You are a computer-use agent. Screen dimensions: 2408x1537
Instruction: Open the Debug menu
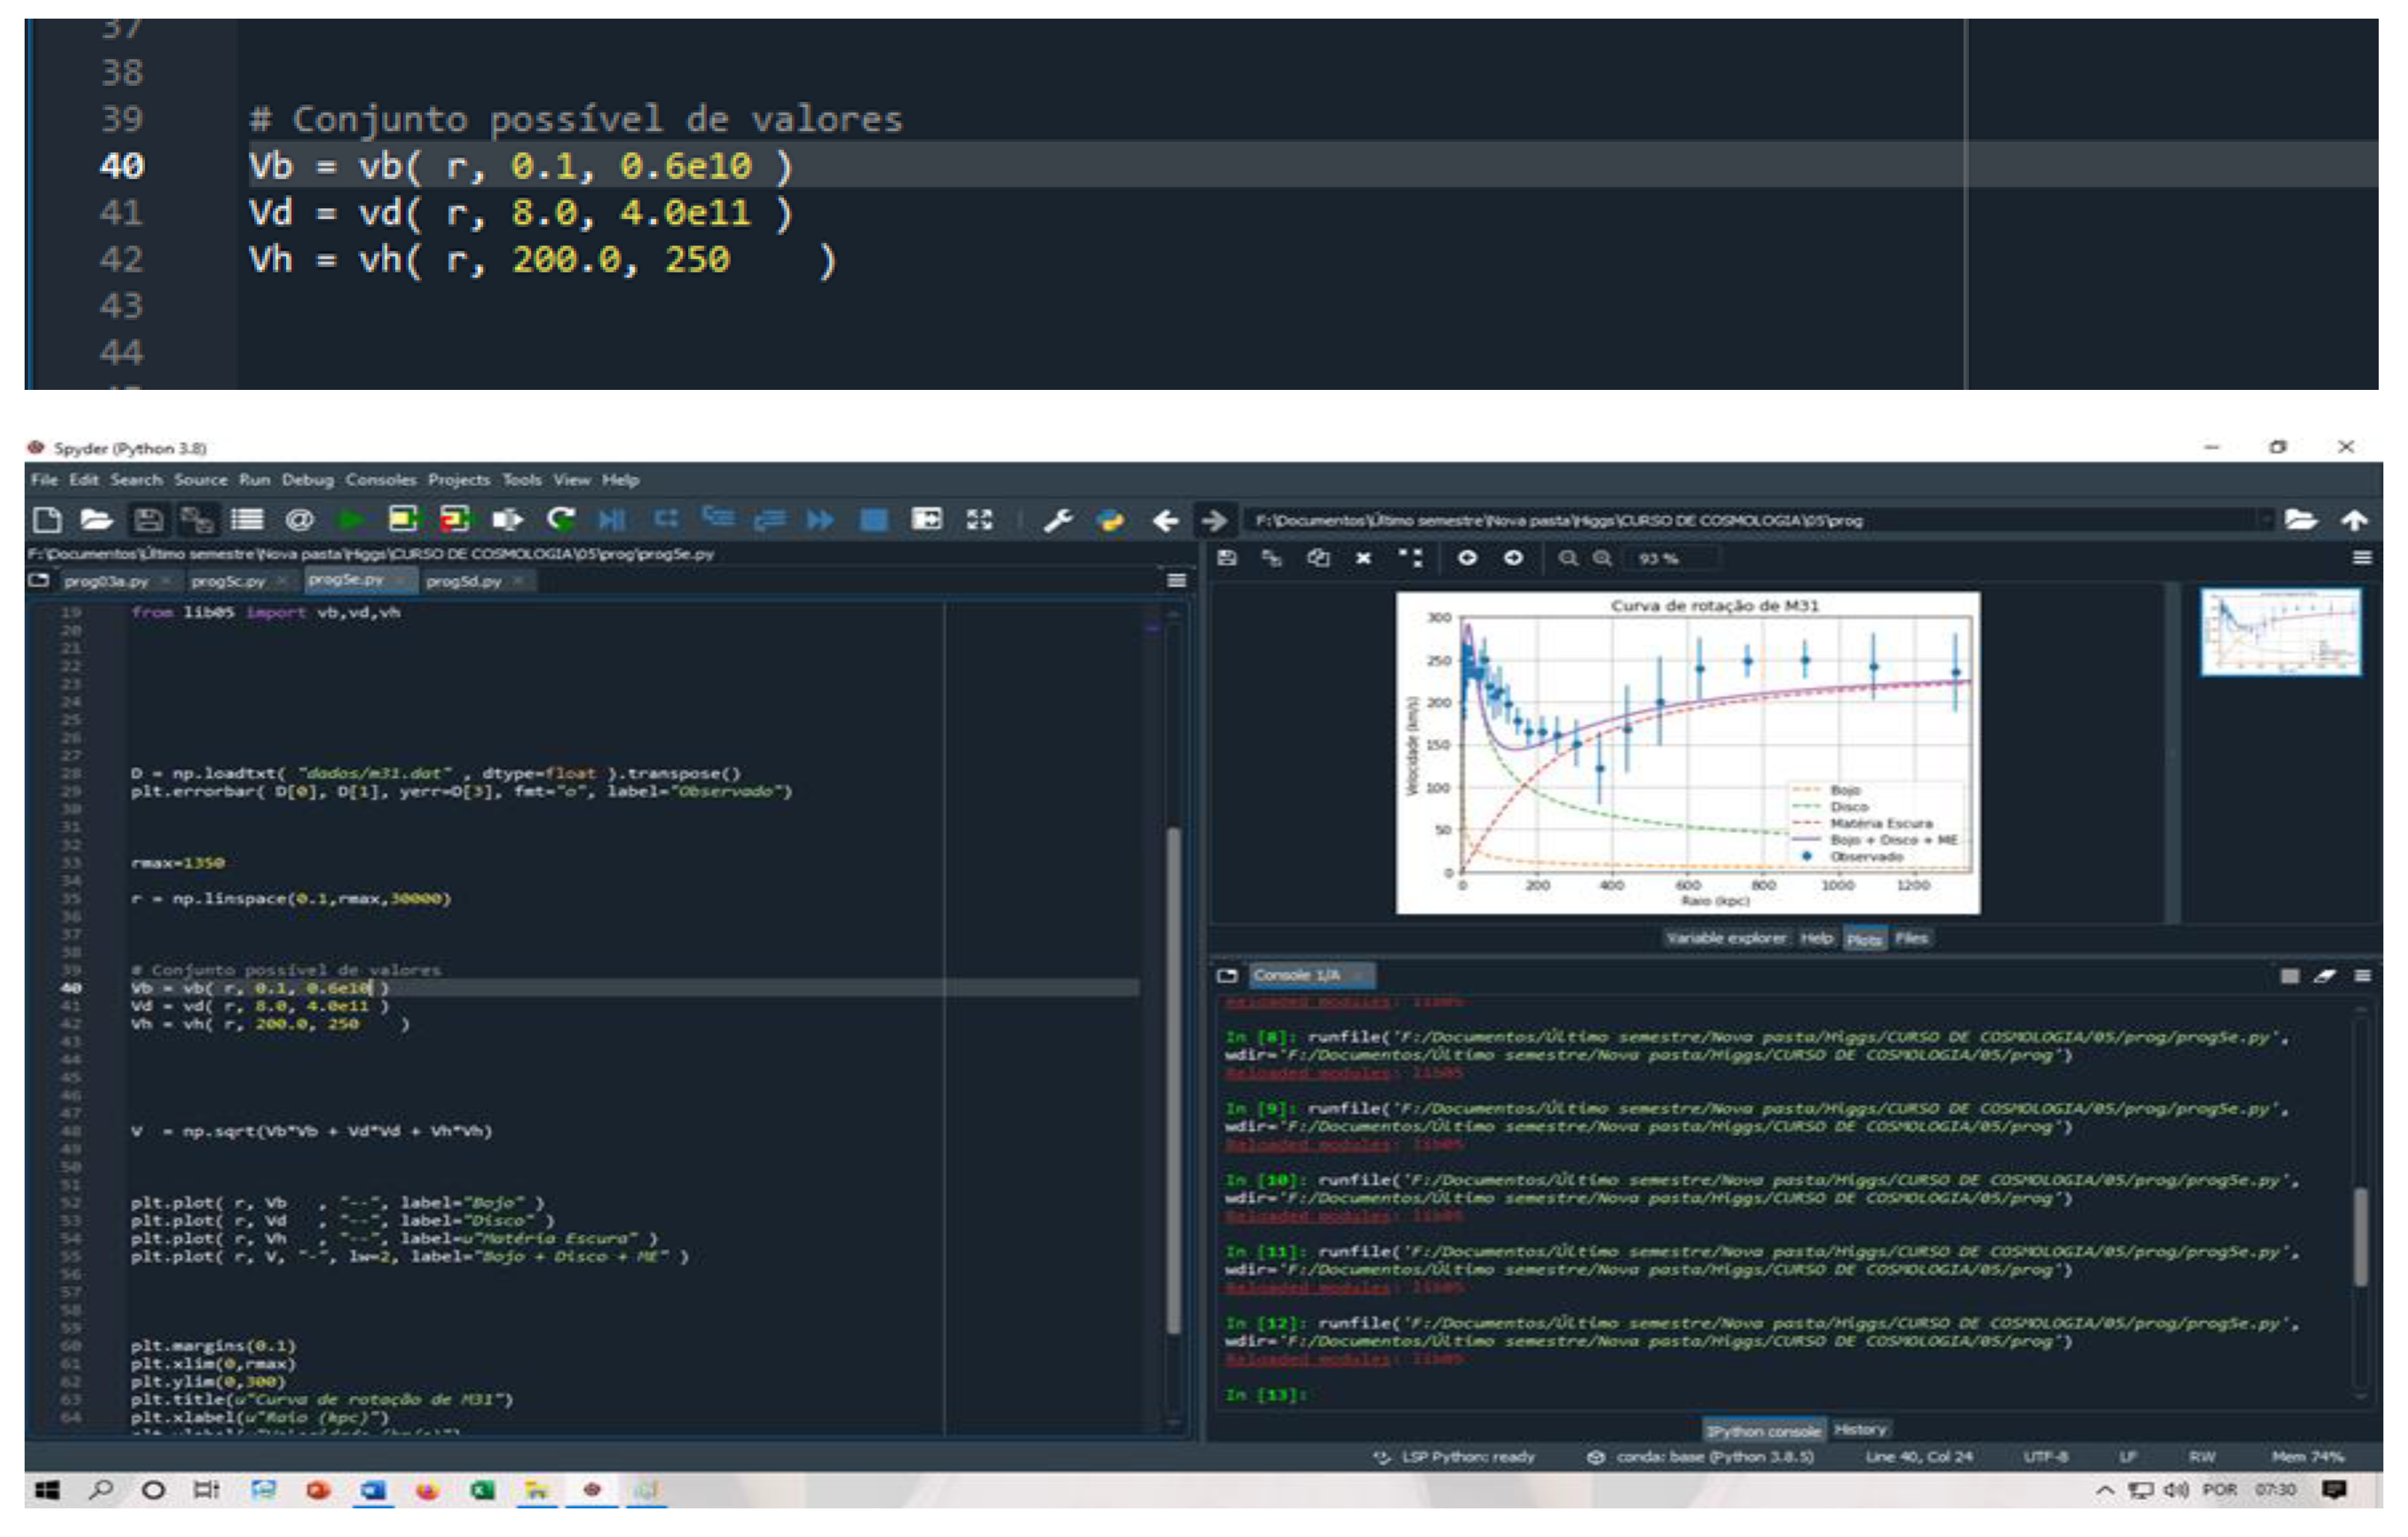pyautogui.click(x=307, y=480)
